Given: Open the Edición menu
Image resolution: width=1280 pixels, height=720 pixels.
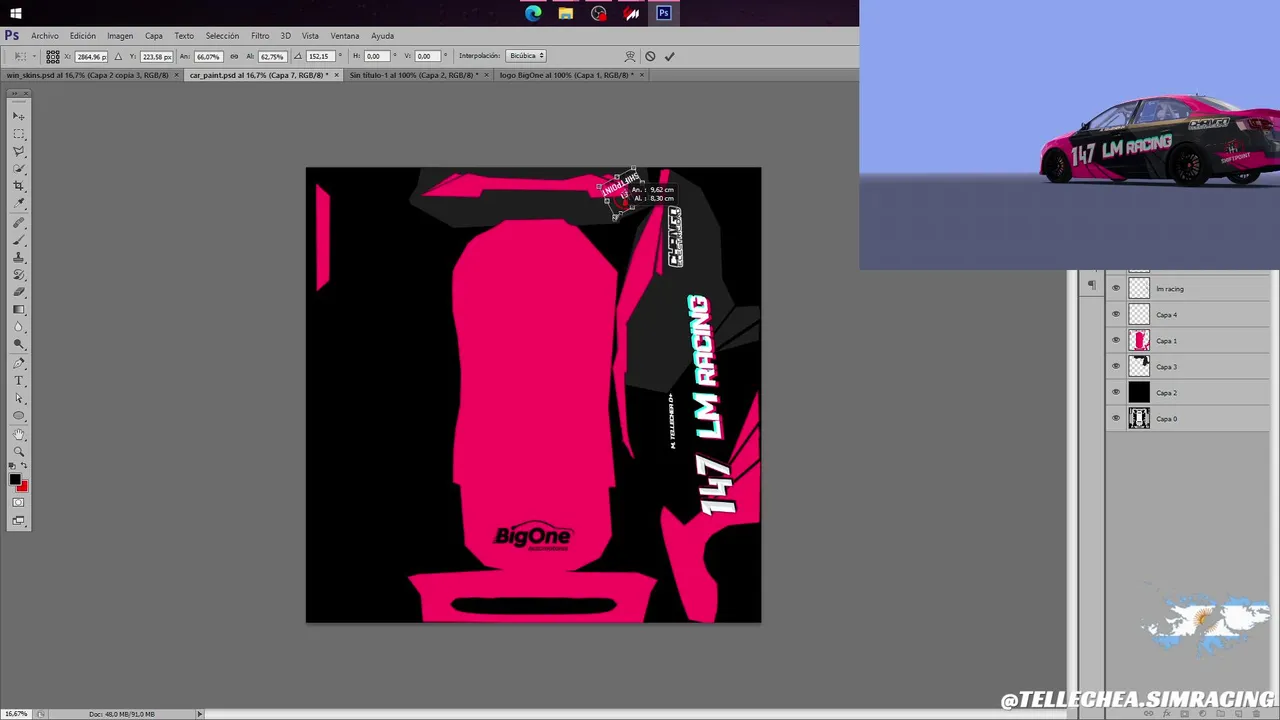Looking at the screenshot, I should (83, 36).
